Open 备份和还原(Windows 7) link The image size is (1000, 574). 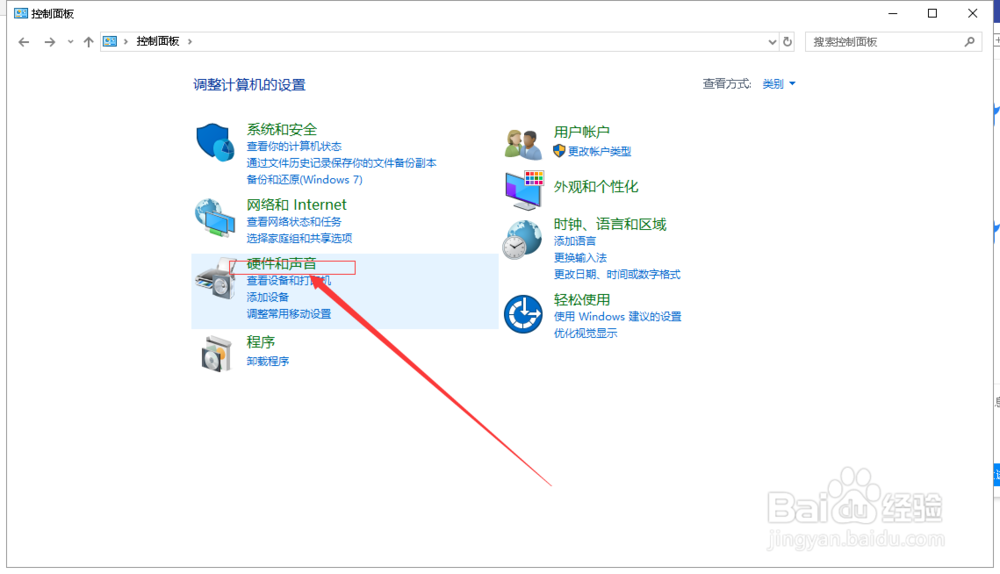pos(304,180)
